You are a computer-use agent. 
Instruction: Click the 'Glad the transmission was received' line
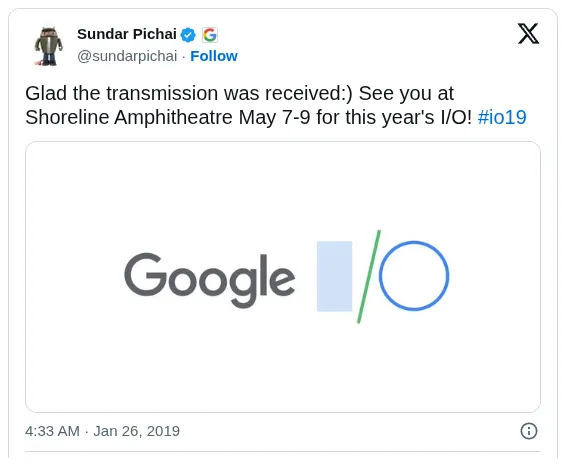tap(189, 93)
